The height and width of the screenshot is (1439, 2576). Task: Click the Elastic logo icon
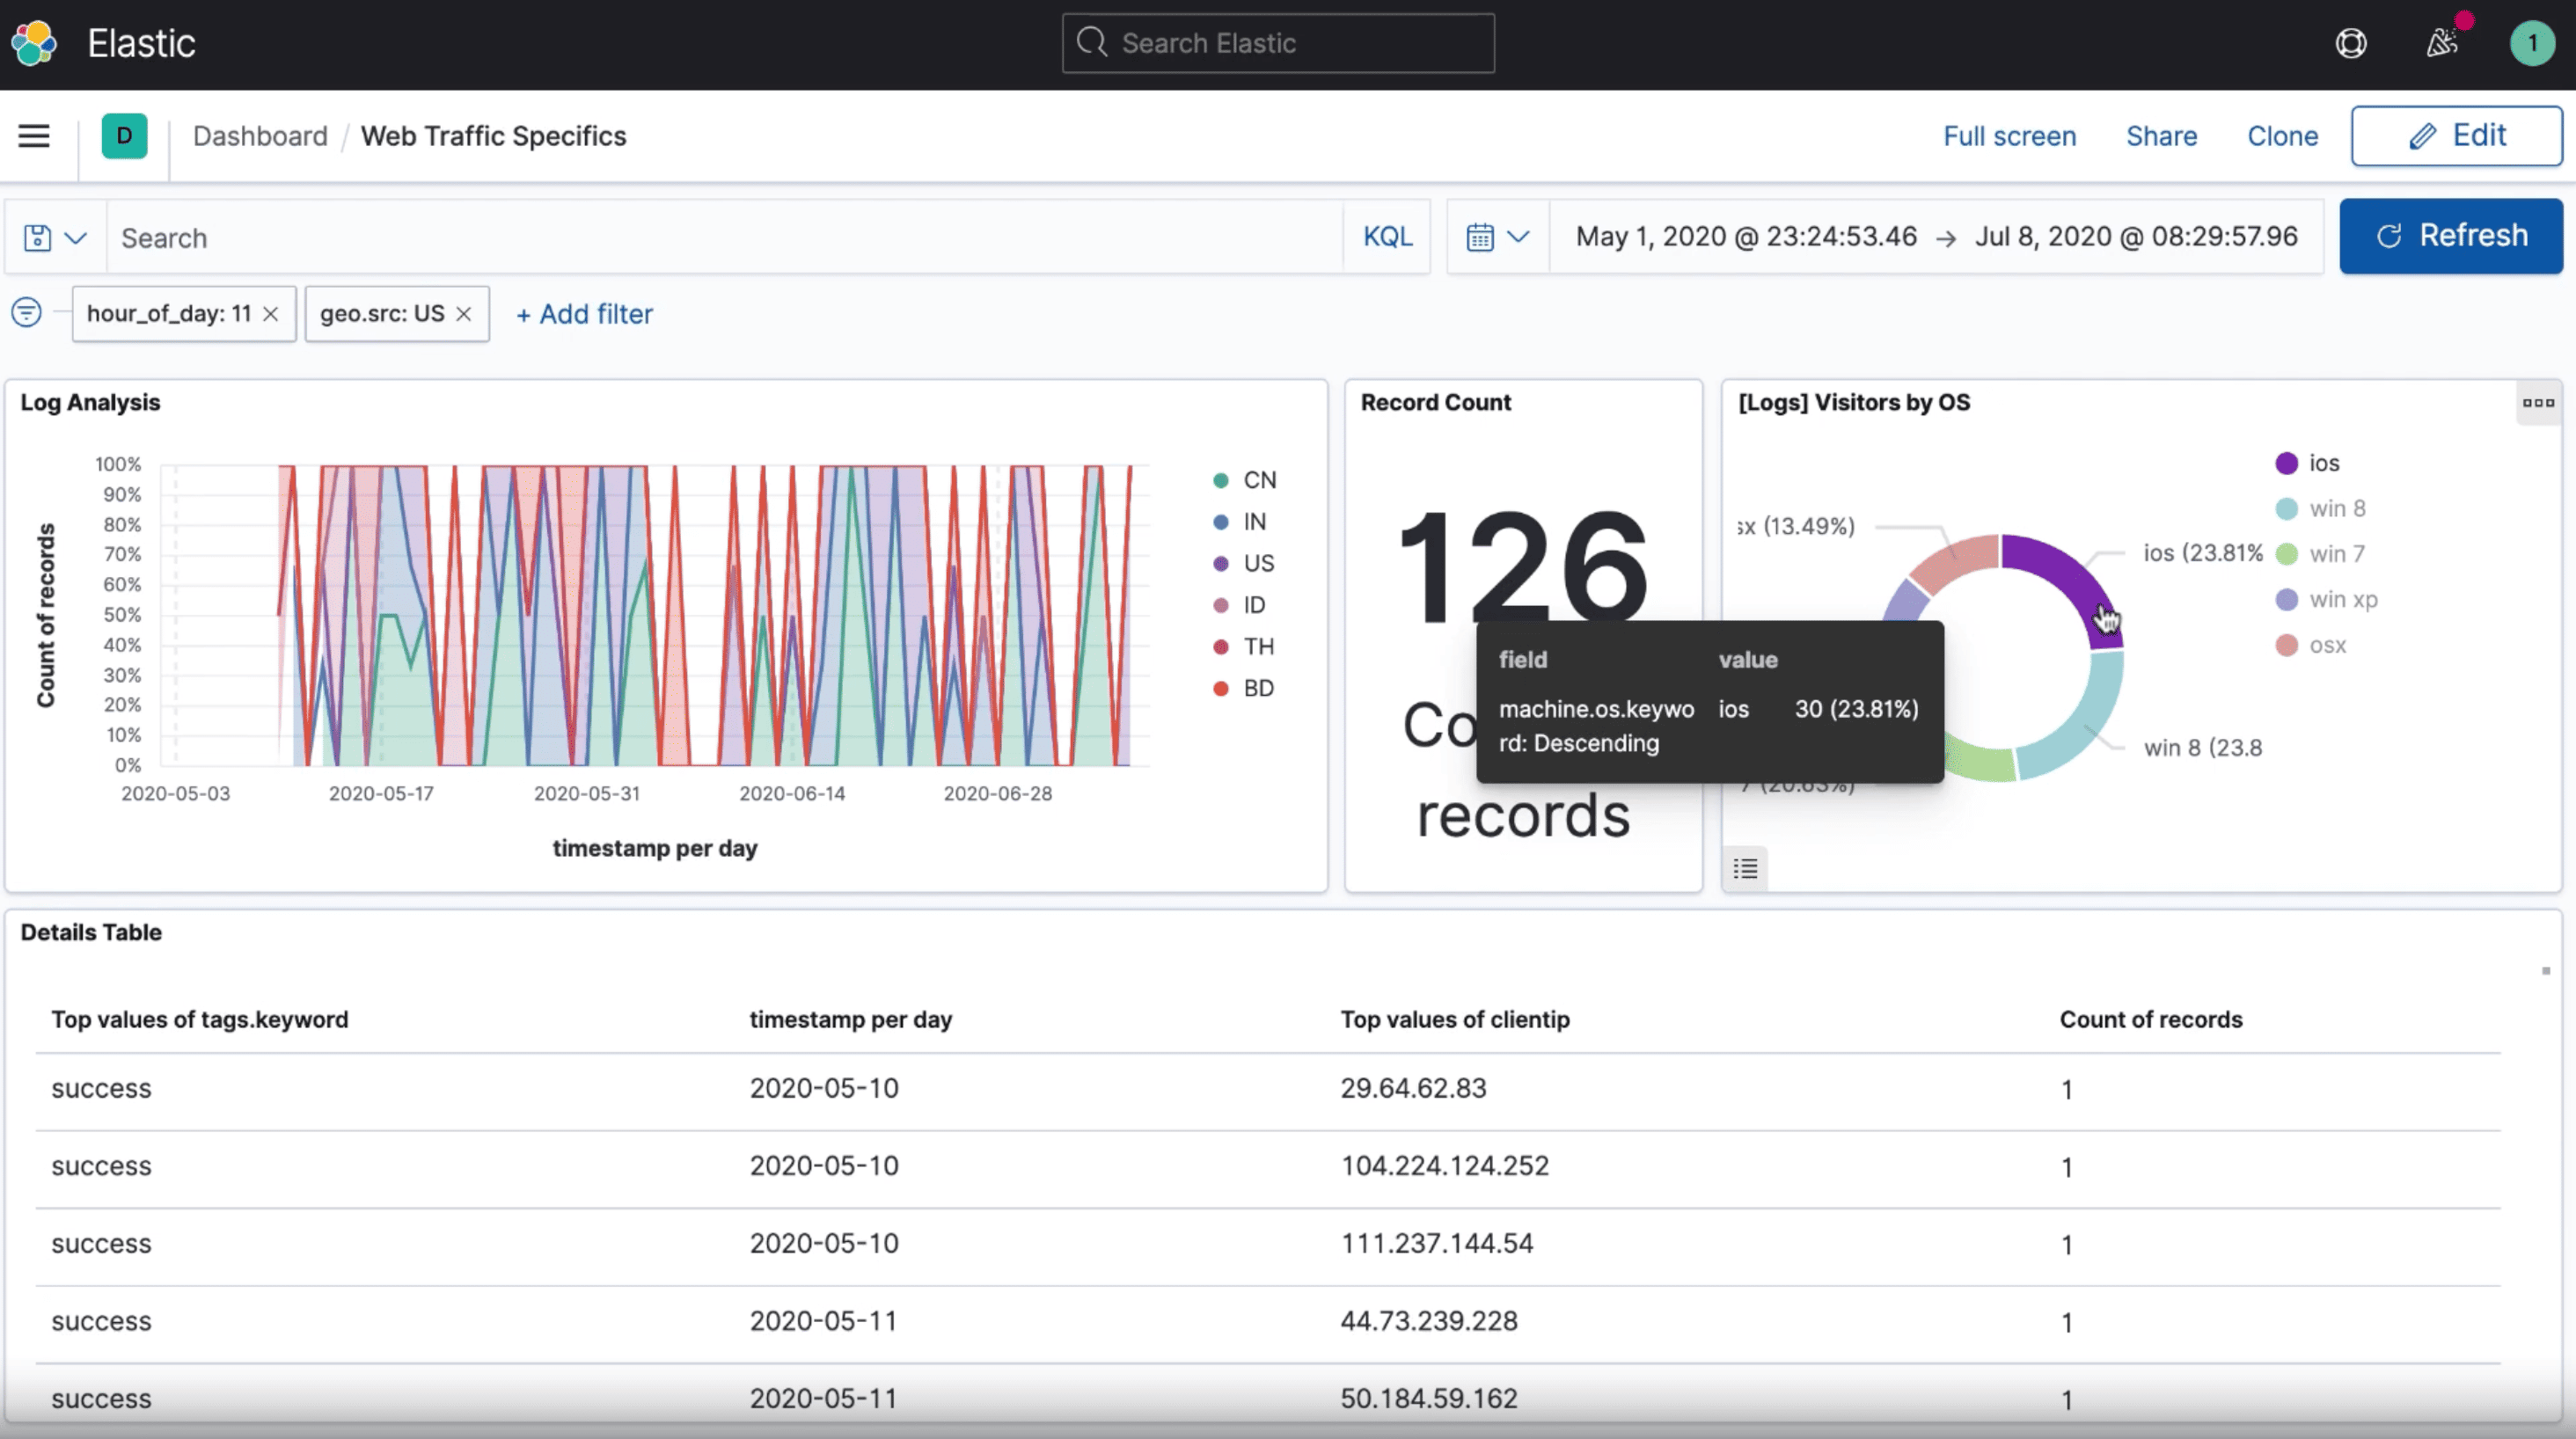(x=34, y=43)
